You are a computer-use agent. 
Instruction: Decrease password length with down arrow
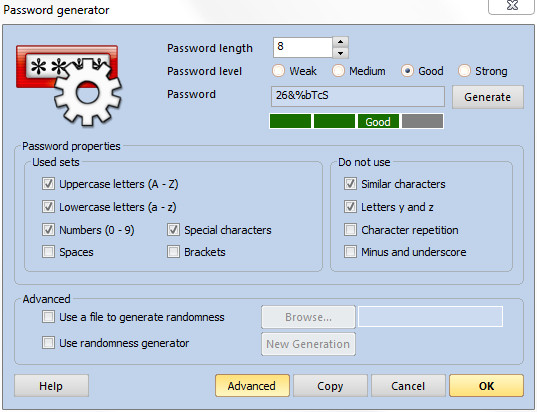click(340, 53)
